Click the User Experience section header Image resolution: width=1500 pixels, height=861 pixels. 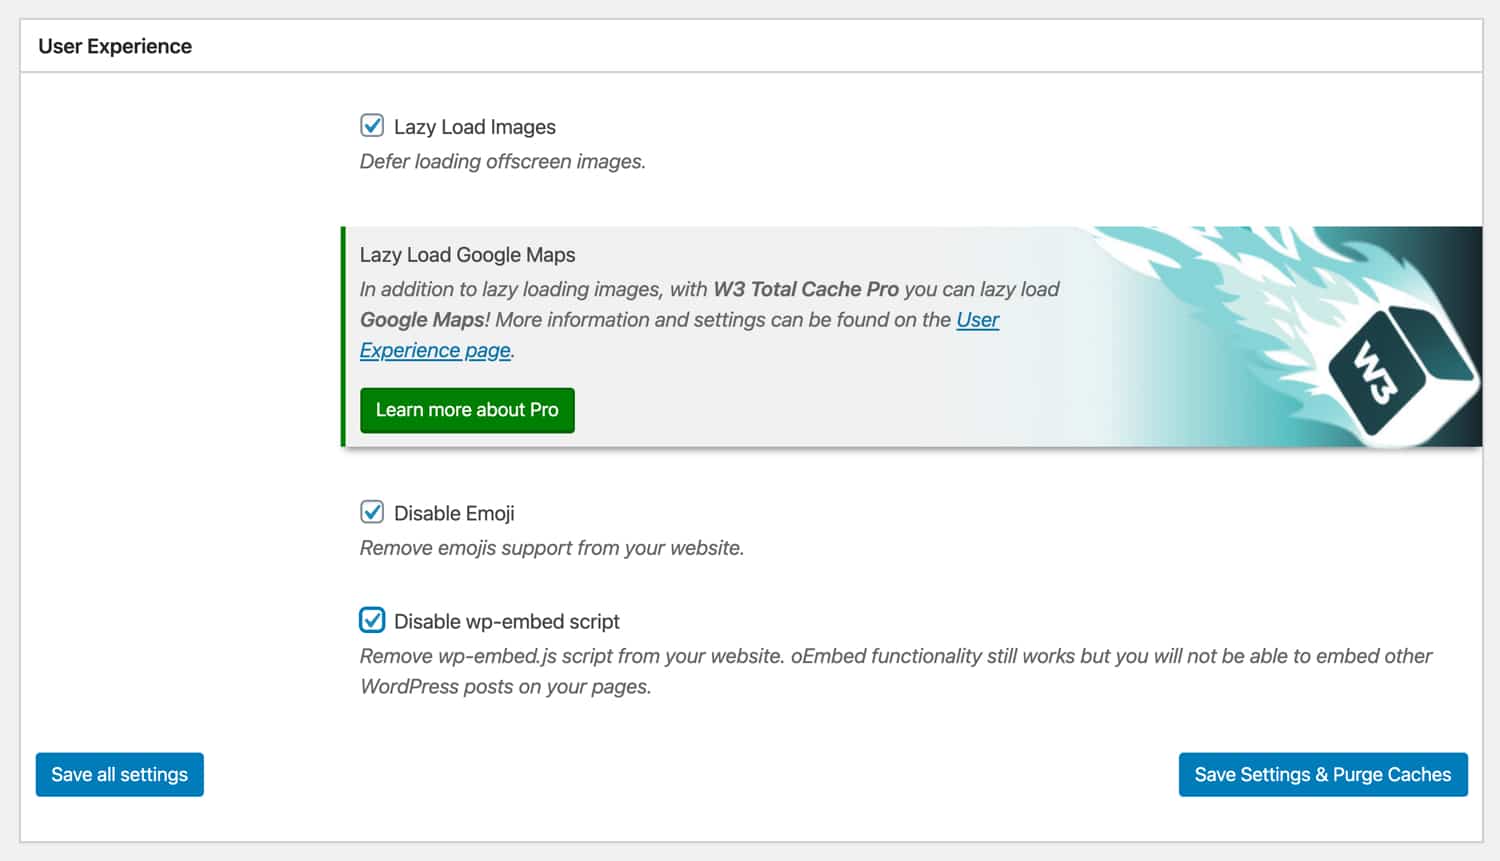click(x=114, y=46)
